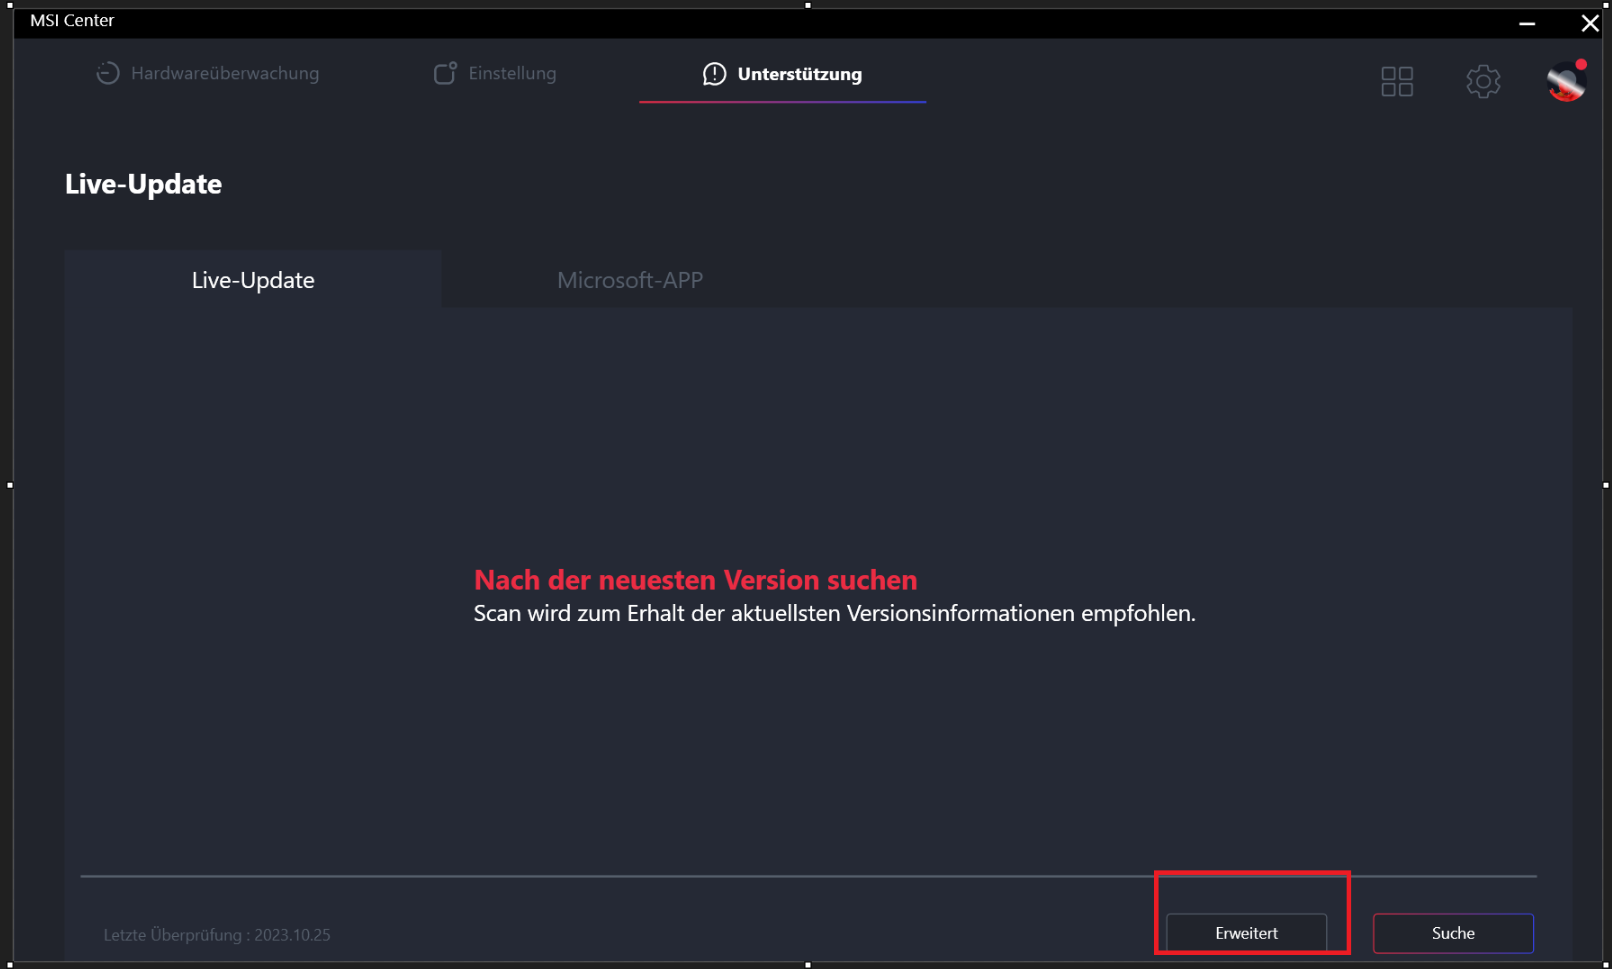Click the Suche button

click(x=1453, y=933)
